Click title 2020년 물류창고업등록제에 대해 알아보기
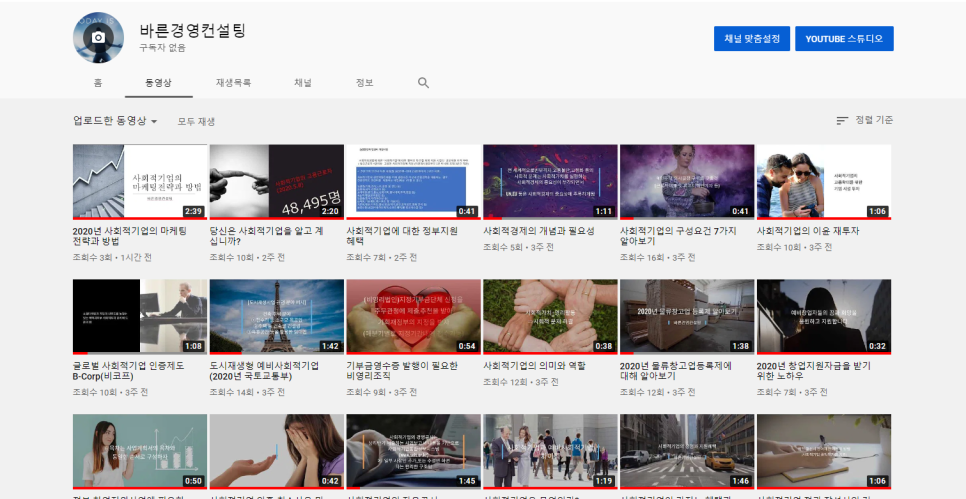 [676, 371]
